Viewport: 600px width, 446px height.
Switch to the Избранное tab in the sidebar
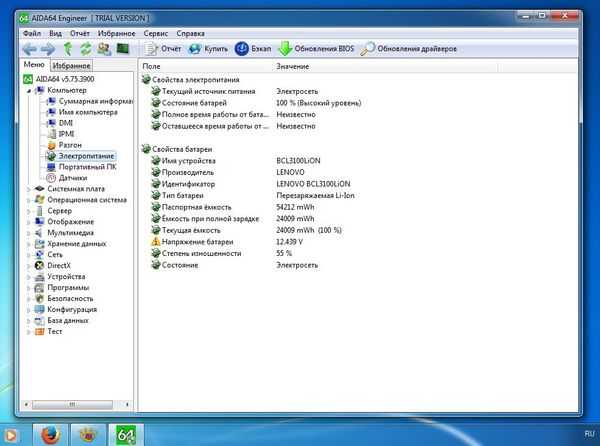[x=72, y=65]
